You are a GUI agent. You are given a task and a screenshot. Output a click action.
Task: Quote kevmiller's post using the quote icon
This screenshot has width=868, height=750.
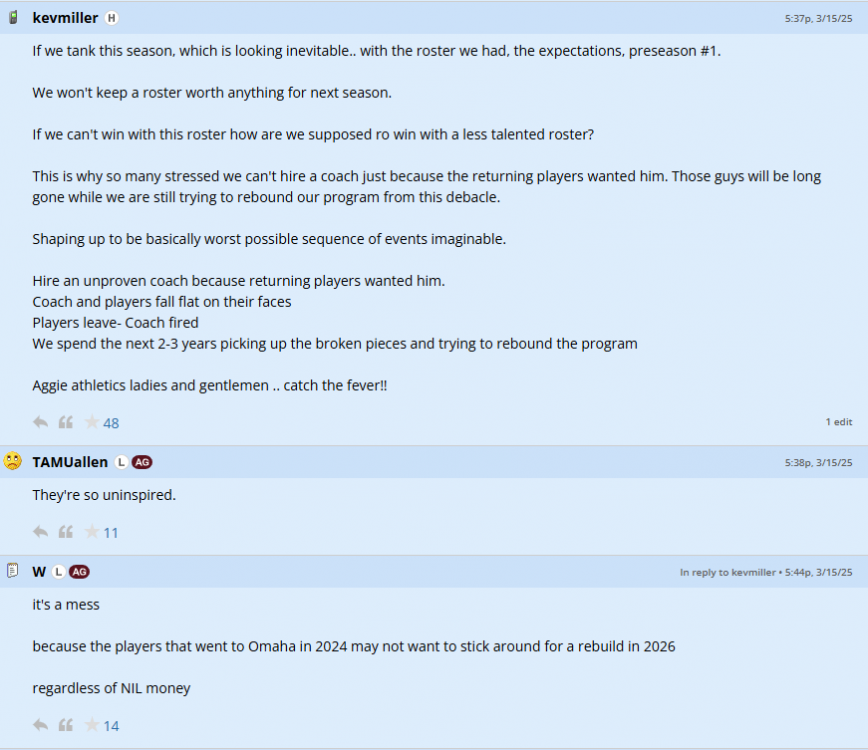coord(66,422)
